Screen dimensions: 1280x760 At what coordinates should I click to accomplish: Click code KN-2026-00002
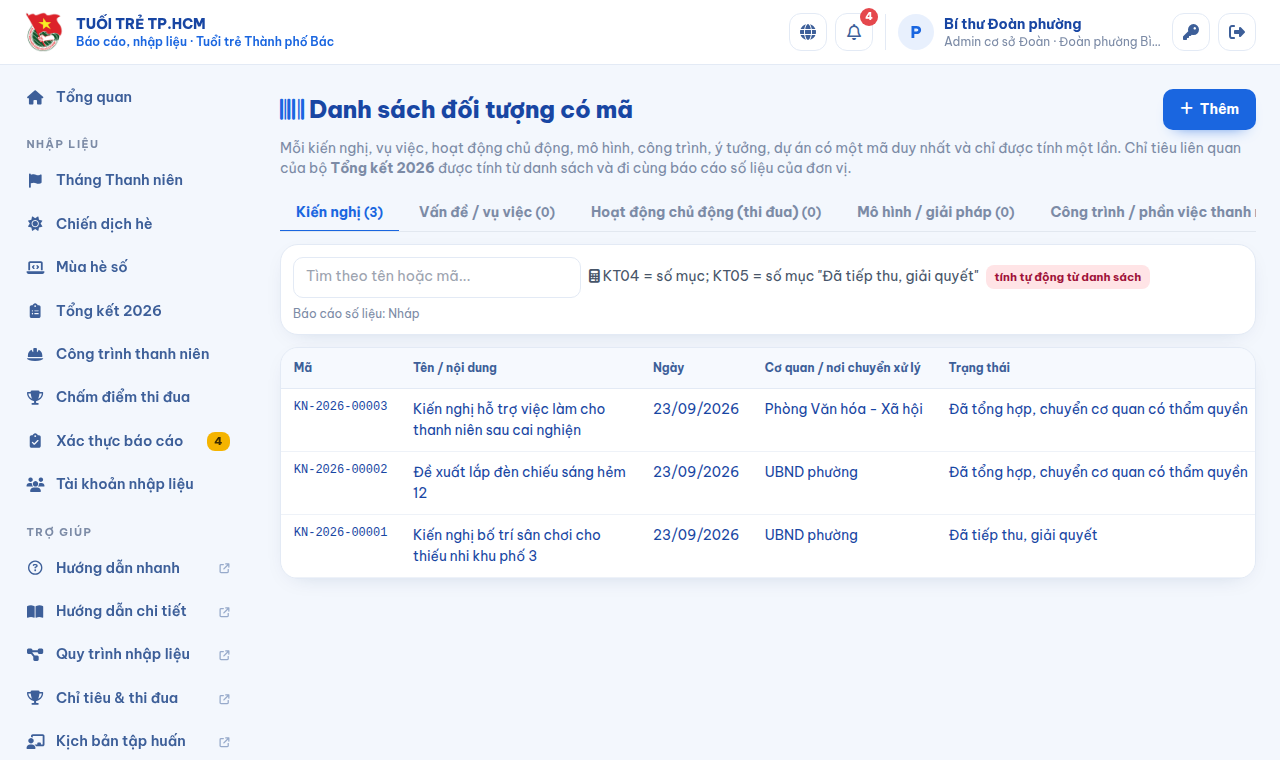tap(340, 469)
